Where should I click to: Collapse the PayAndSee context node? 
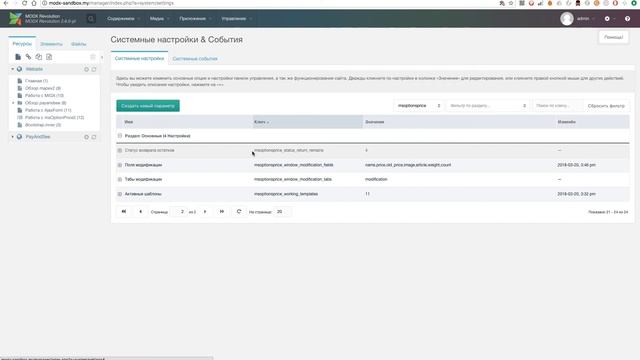tap(13, 137)
